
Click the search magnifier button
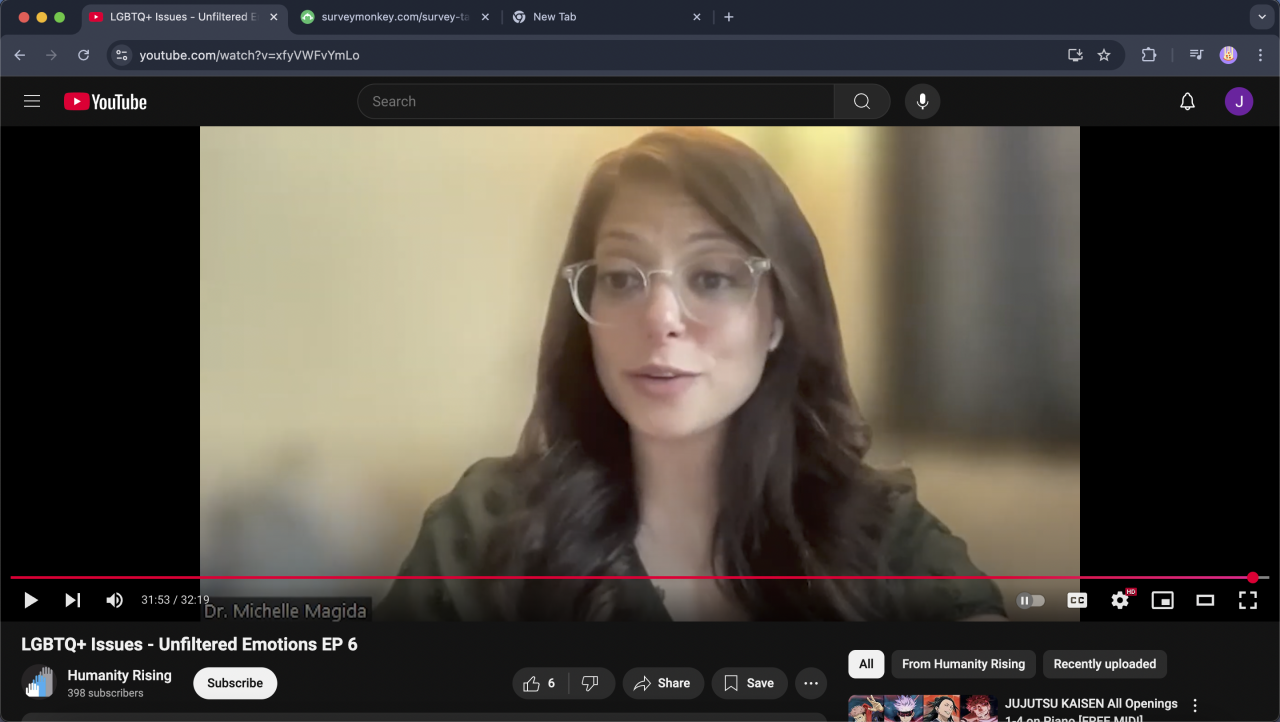pos(862,101)
